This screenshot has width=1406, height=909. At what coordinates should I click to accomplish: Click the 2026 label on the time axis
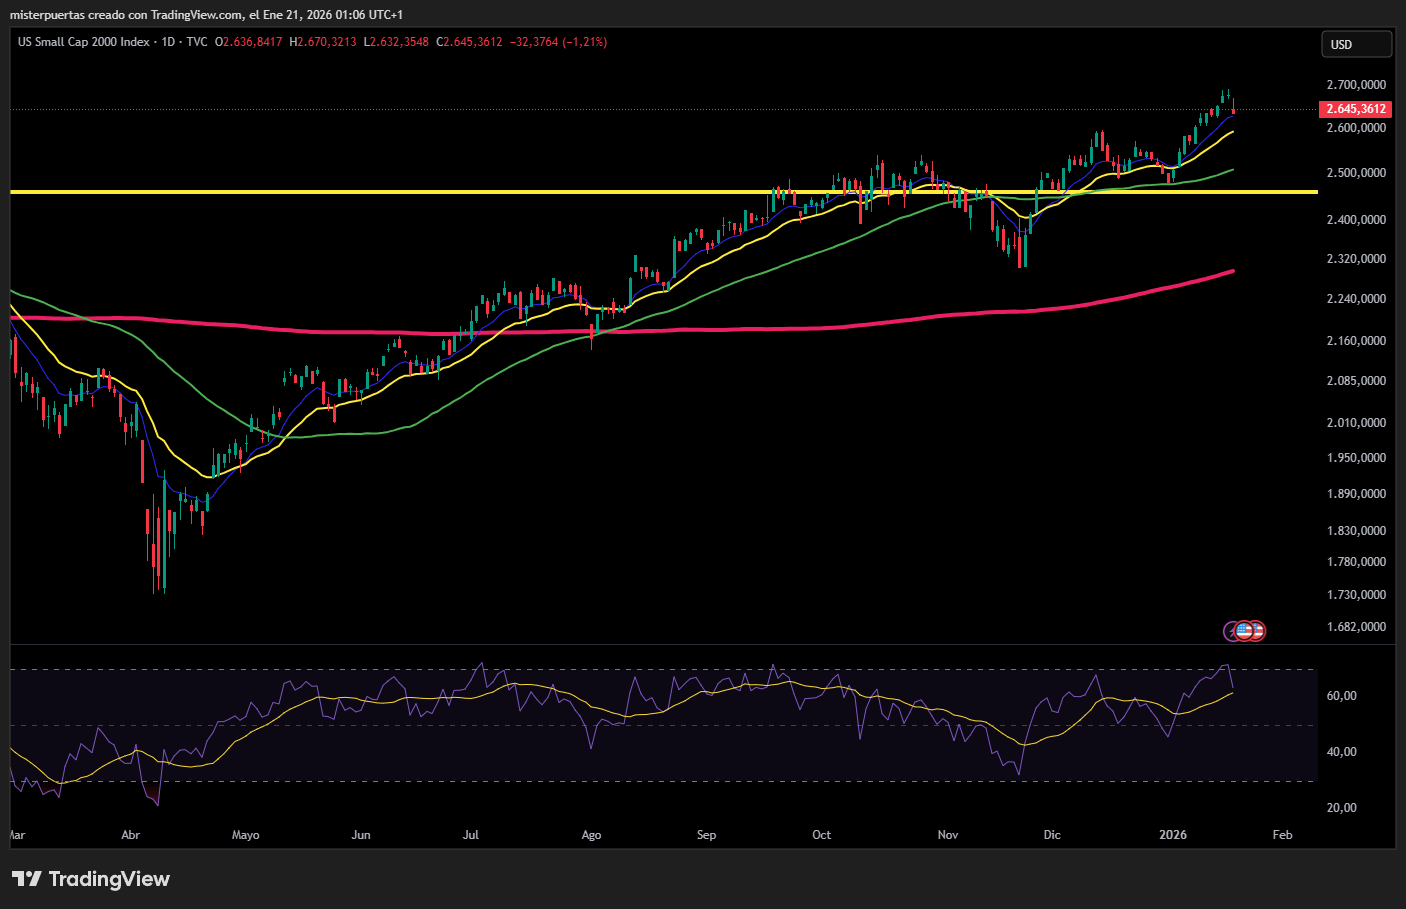[x=1173, y=835]
